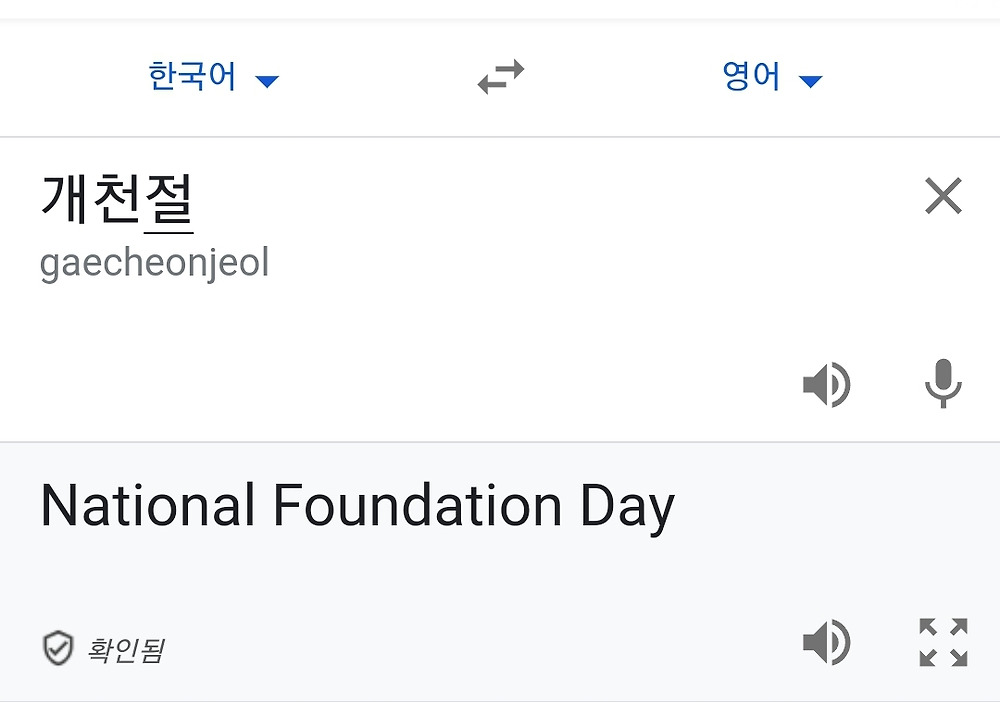Click the arrow beside 영어

[x=811, y=81]
